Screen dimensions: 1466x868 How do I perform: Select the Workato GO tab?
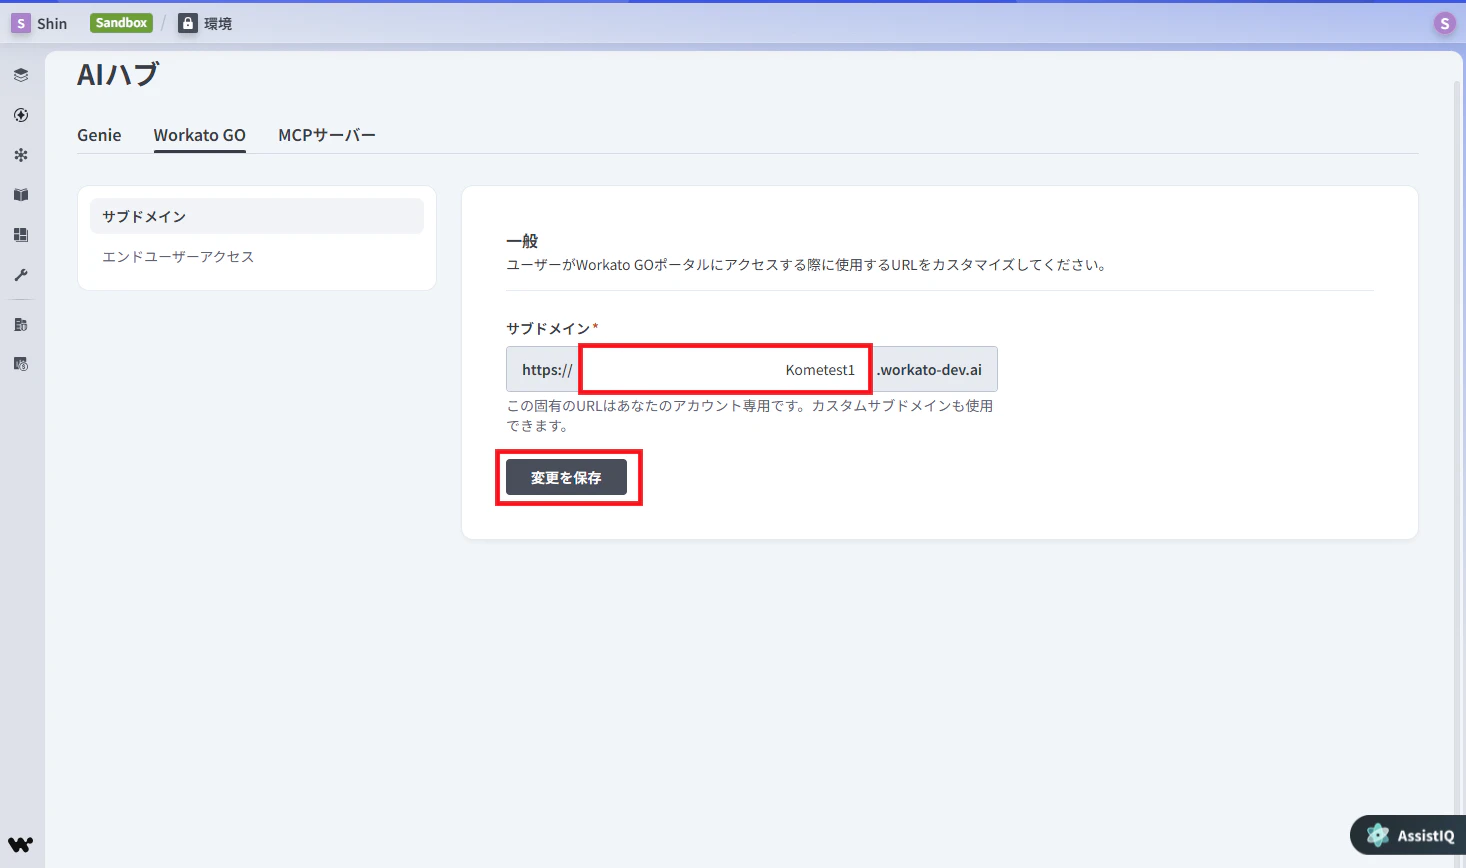point(200,135)
